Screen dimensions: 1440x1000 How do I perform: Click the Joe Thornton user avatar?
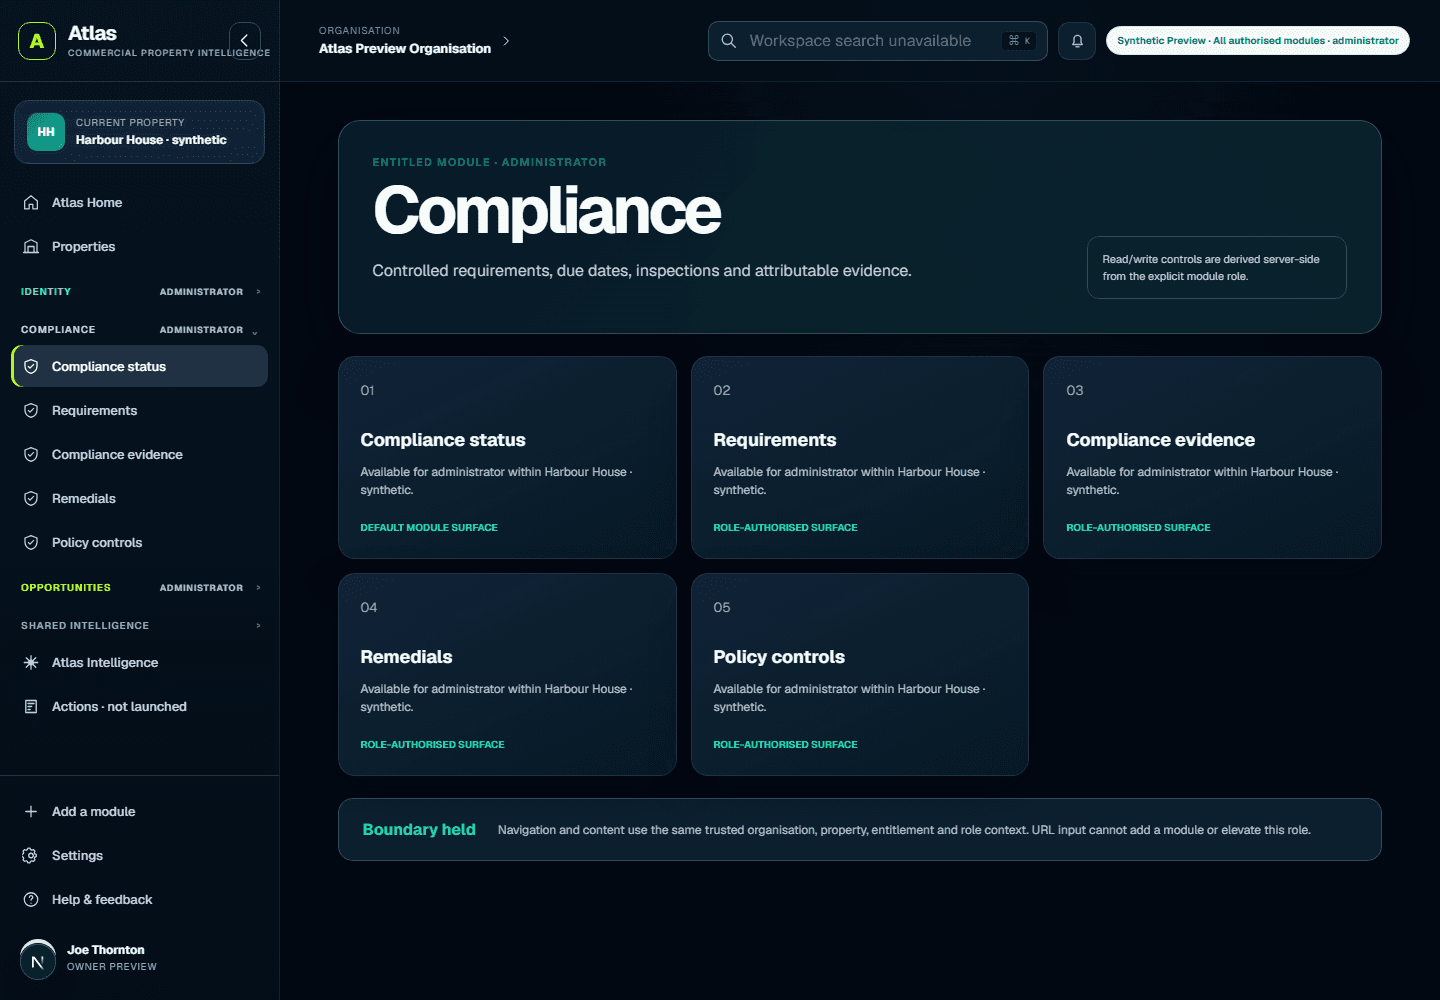tap(38, 958)
